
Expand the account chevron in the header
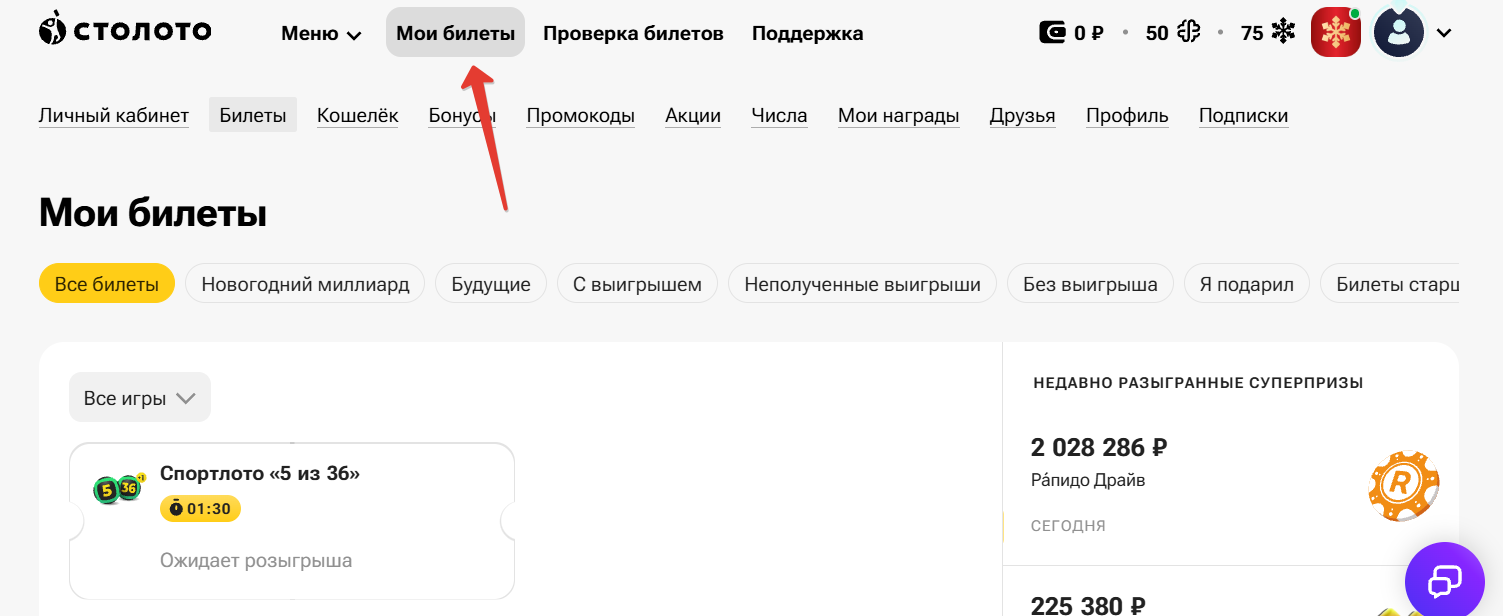[1443, 32]
